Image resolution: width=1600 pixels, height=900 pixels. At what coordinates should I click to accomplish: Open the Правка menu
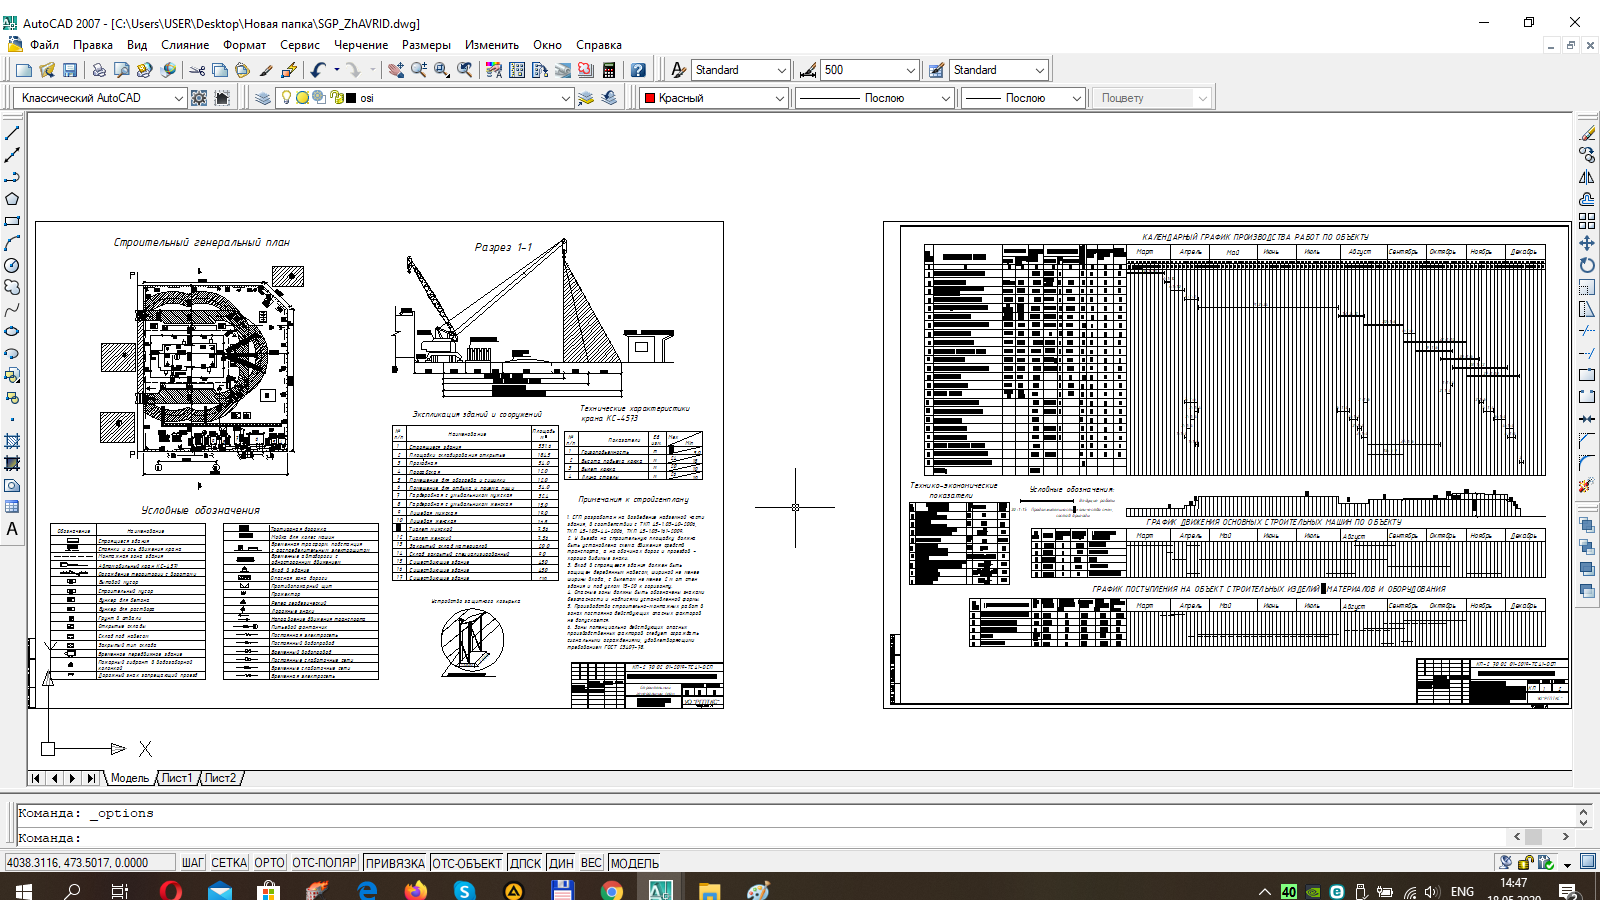(93, 45)
